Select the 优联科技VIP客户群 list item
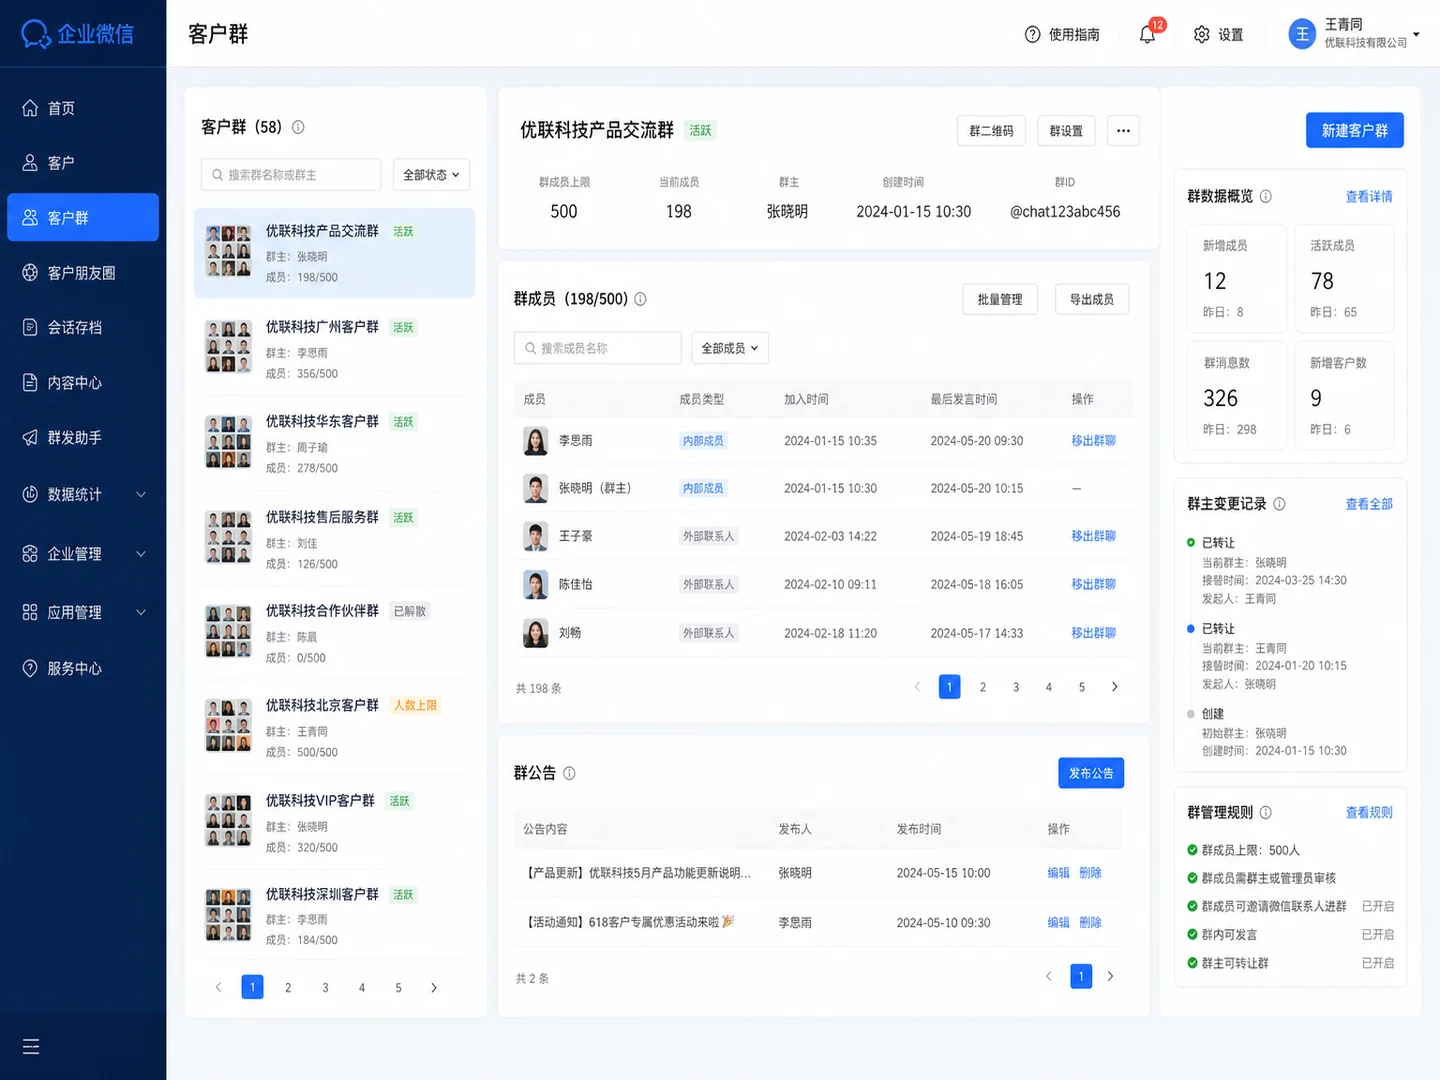Screen dimensions: 1440x1080 pyautogui.click(x=334, y=823)
